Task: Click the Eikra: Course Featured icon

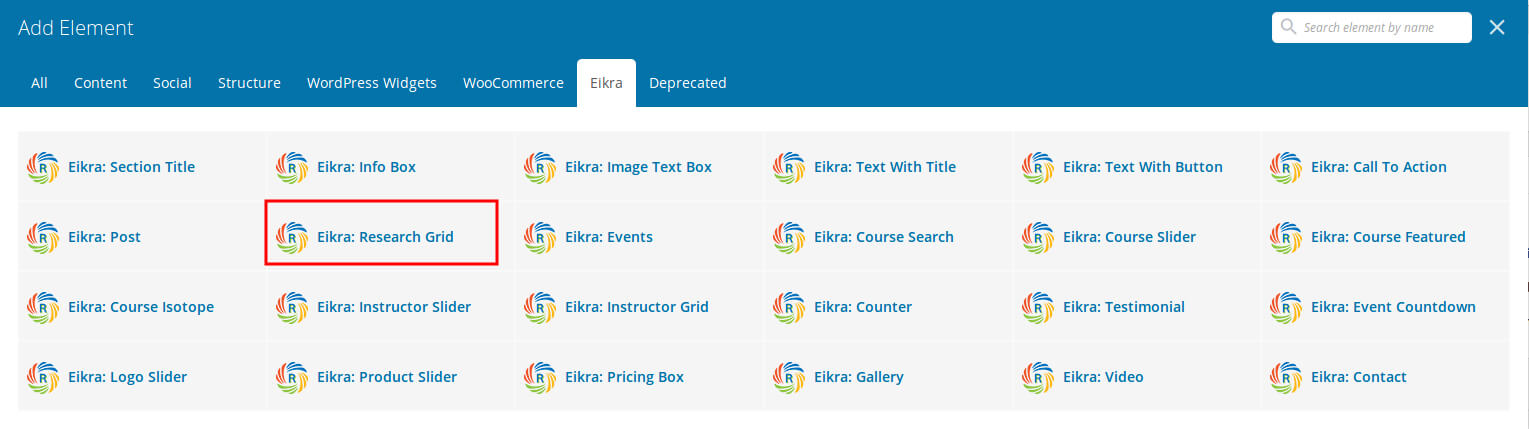Action: tap(1286, 237)
